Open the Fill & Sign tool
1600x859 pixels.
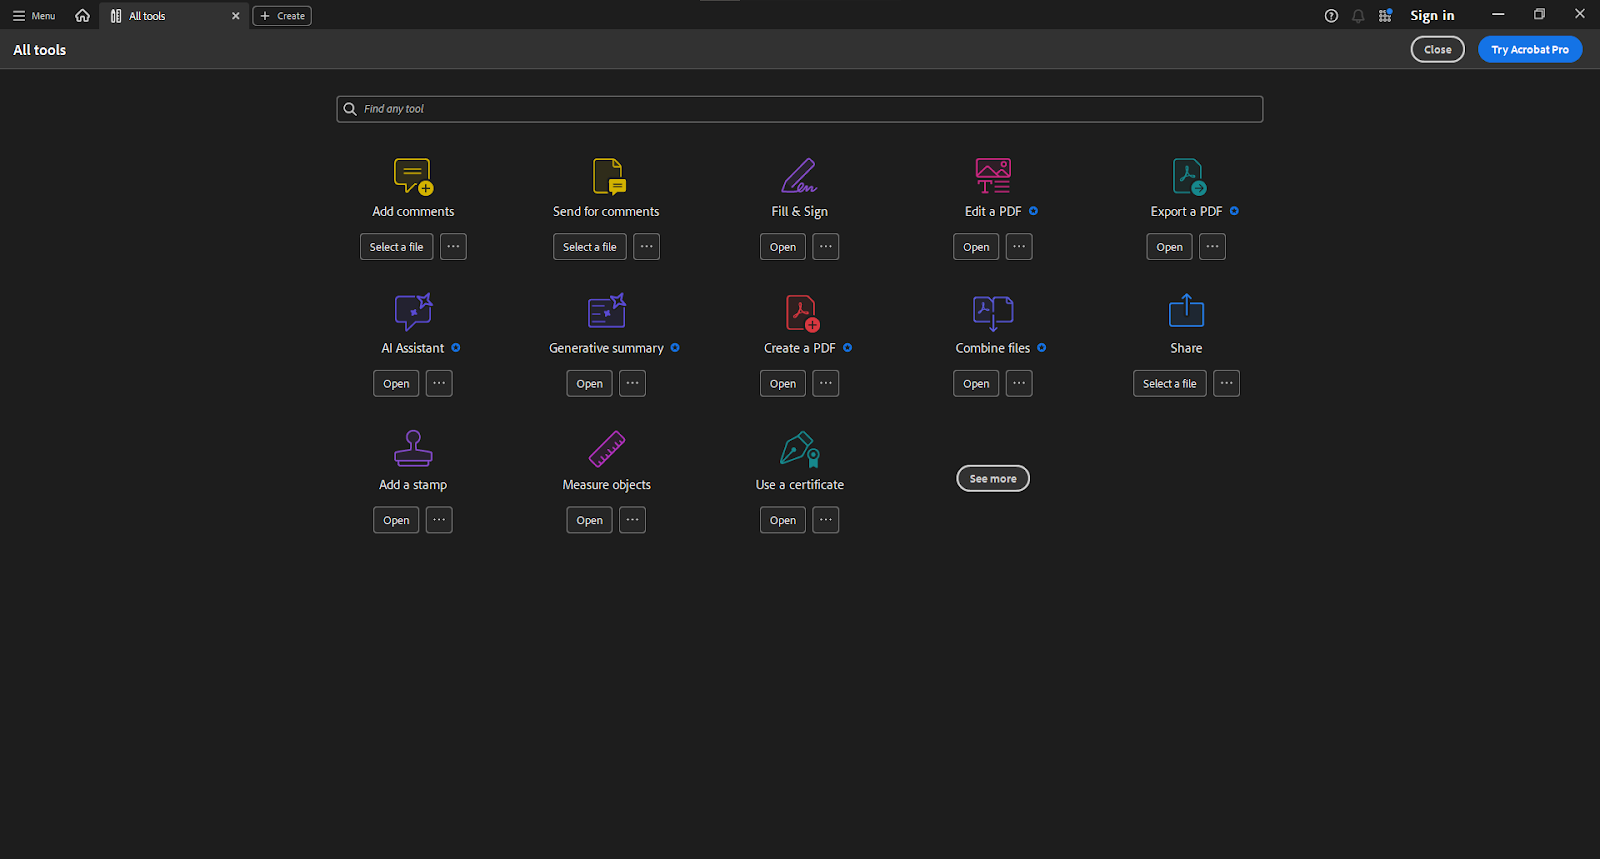click(783, 247)
